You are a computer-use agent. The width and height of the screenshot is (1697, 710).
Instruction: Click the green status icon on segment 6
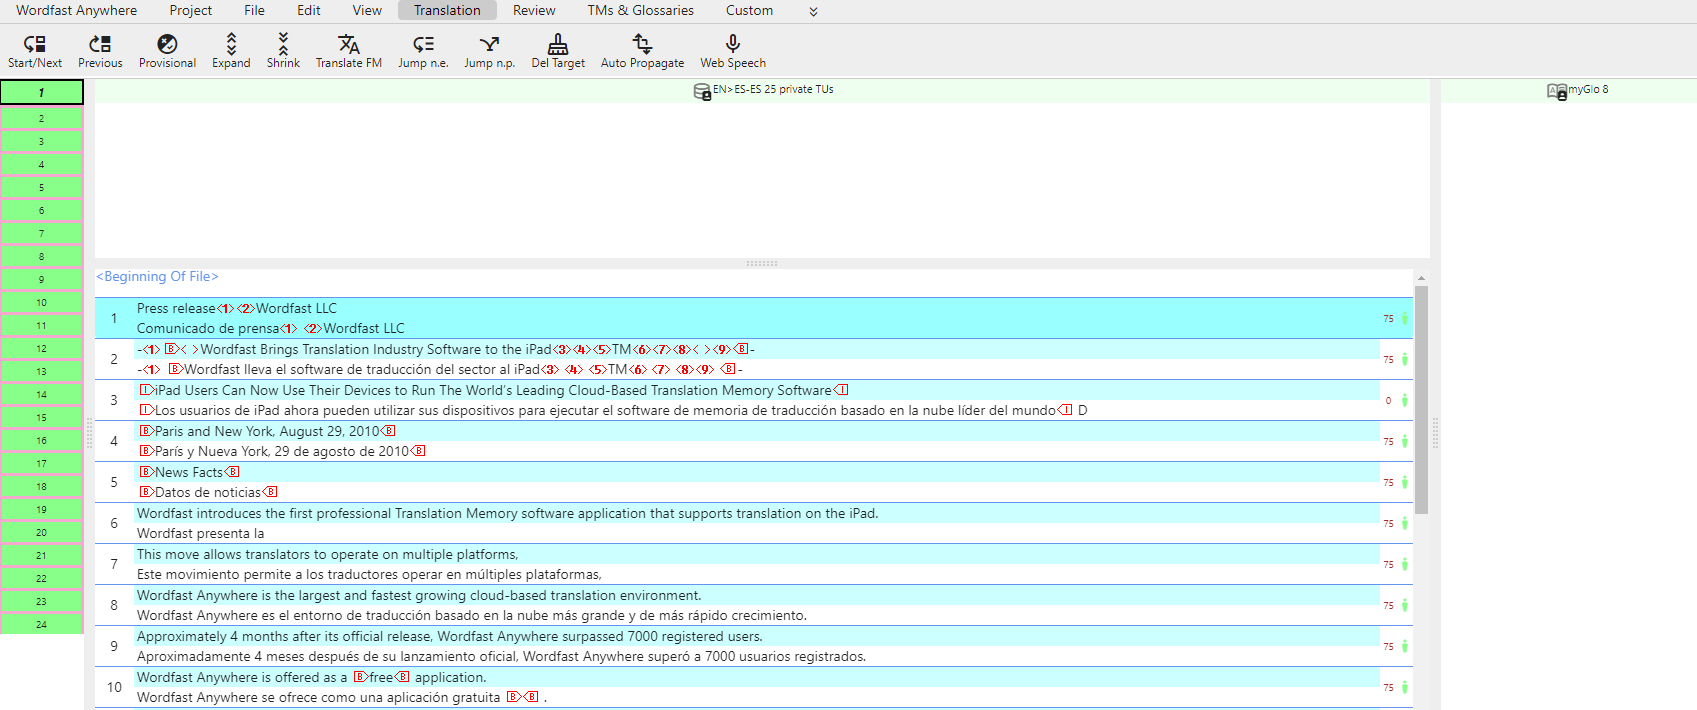tap(1405, 523)
